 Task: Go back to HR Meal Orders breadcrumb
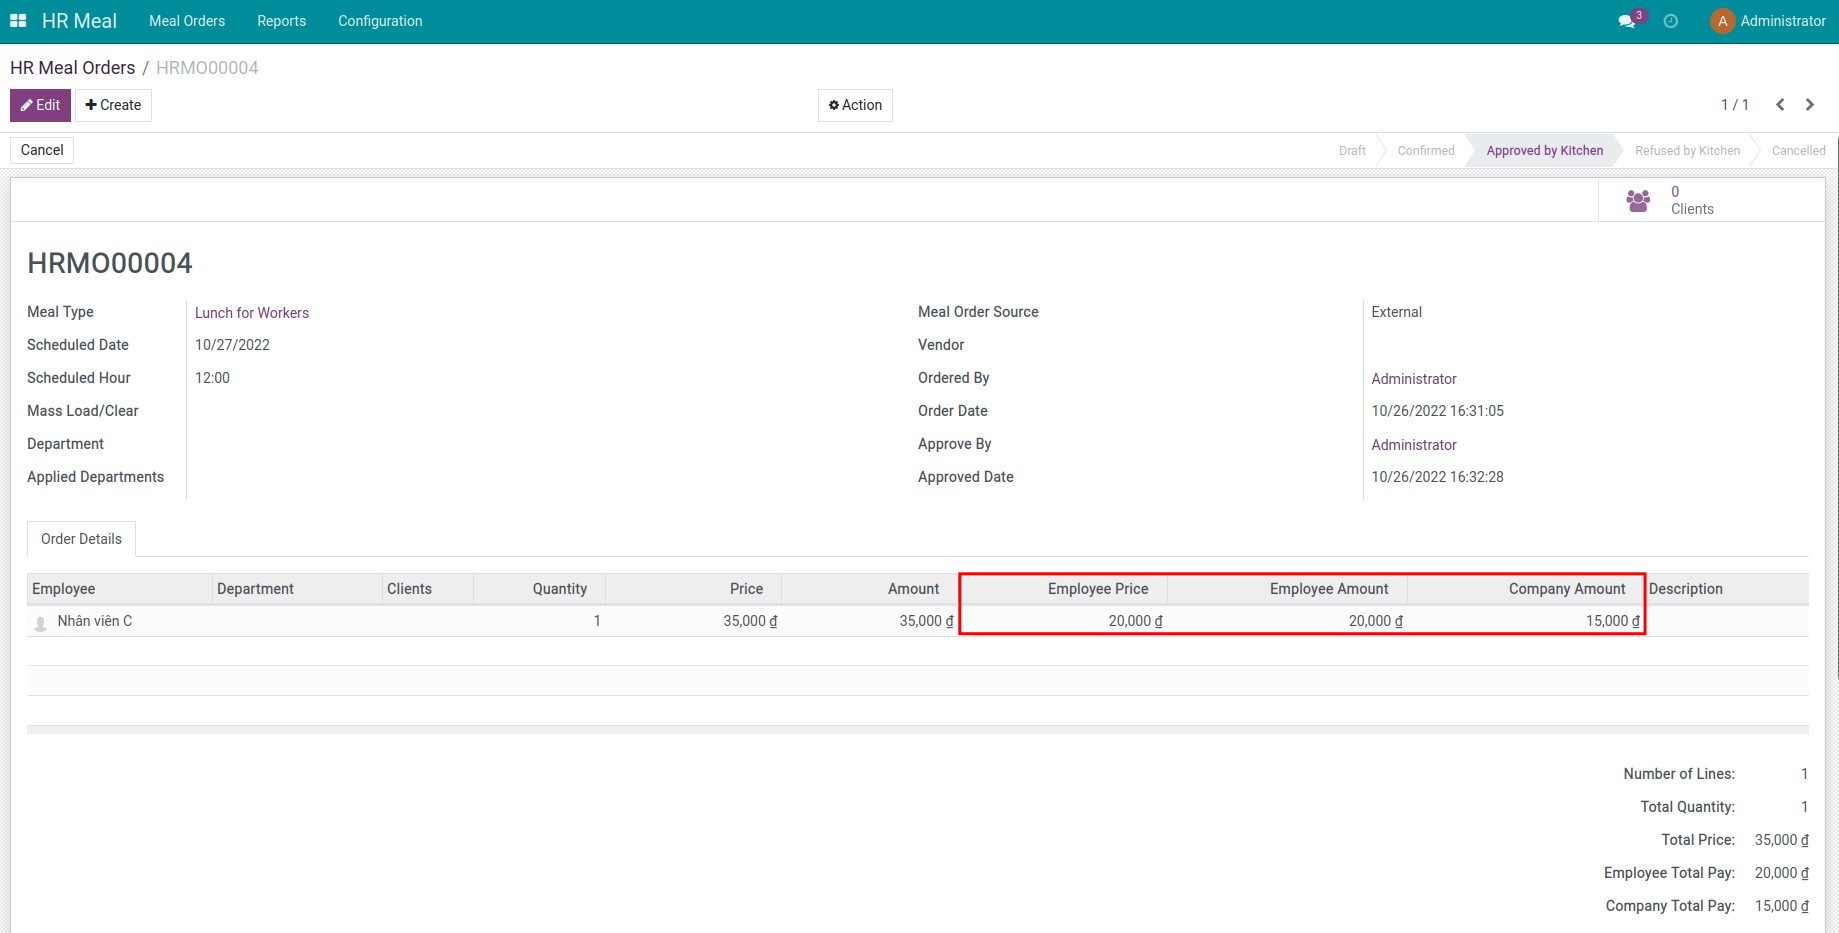point(72,68)
